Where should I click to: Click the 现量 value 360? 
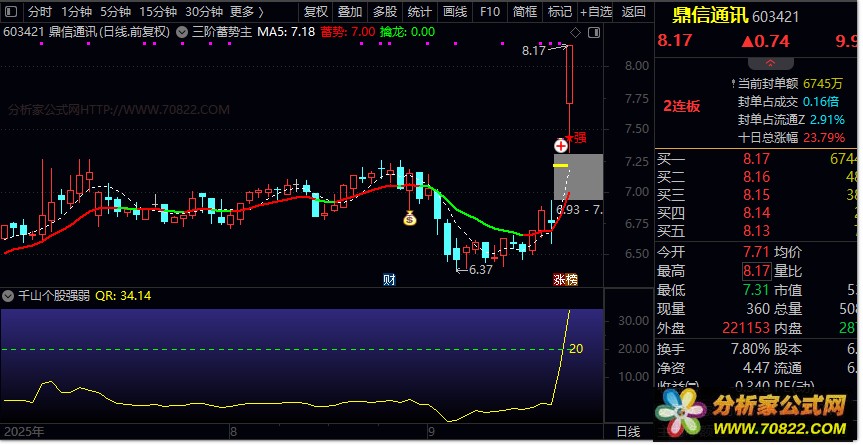tap(758, 309)
